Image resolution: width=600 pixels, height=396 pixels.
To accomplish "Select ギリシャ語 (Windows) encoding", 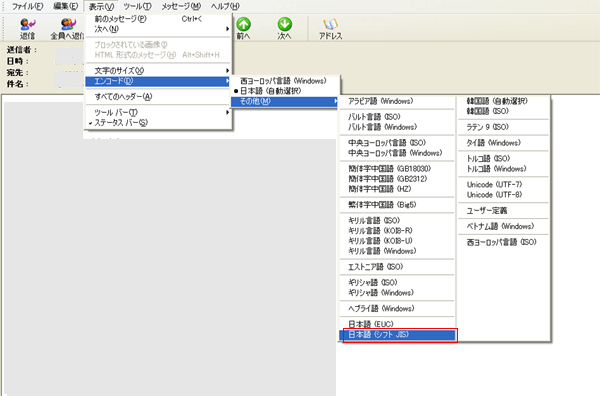I will click(x=397, y=293).
